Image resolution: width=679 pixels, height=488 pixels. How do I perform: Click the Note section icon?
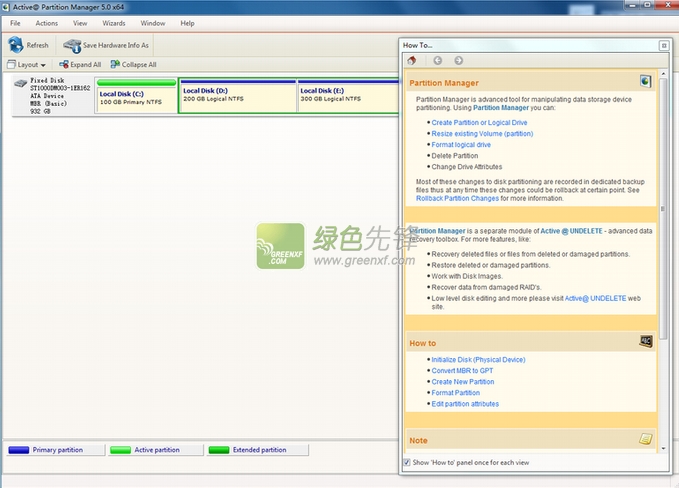(x=646, y=439)
